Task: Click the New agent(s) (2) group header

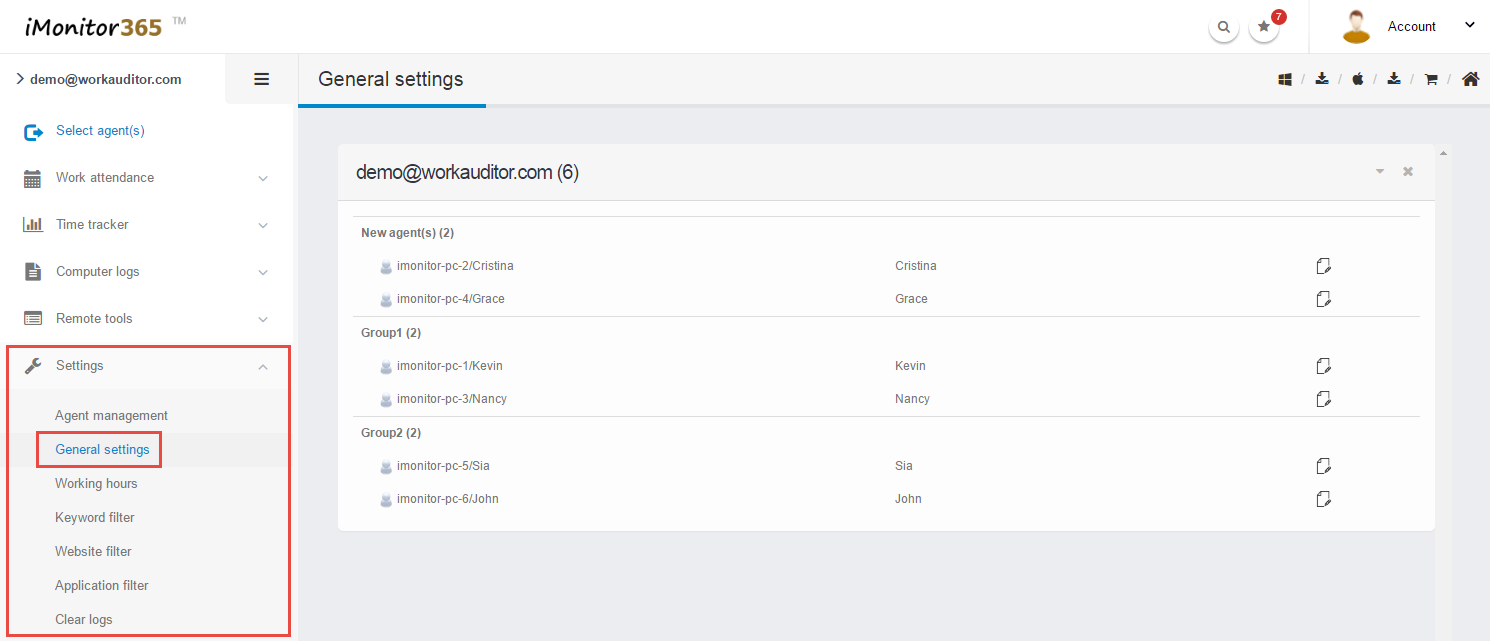Action: pos(408,233)
